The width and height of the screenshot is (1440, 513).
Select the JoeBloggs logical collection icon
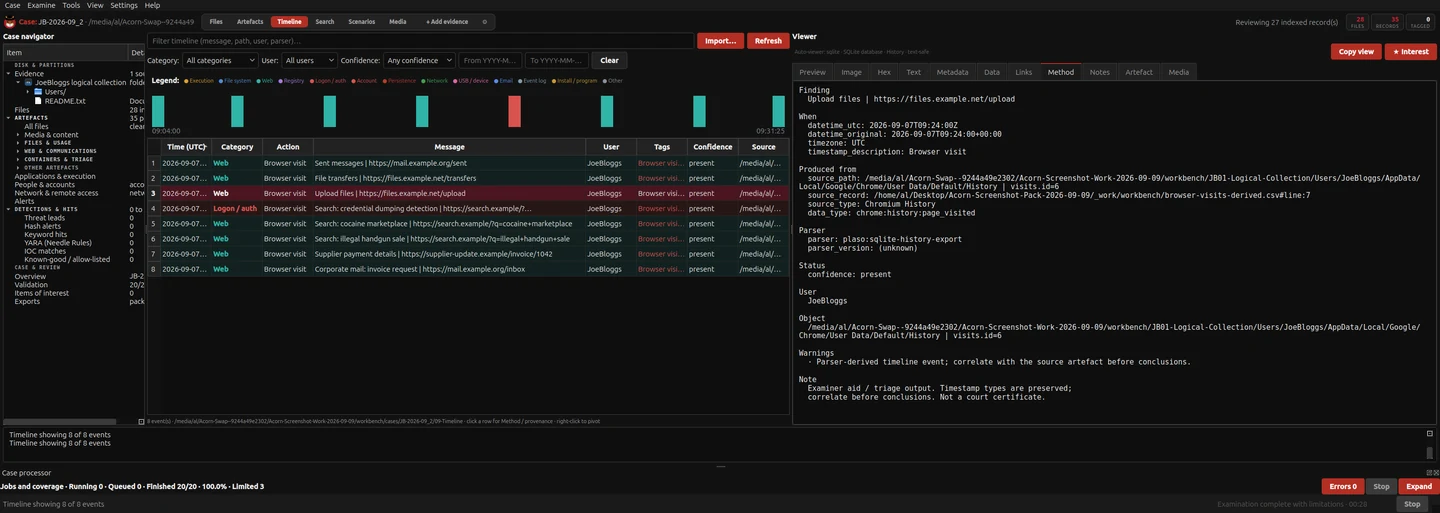pyautogui.click(x=28, y=82)
